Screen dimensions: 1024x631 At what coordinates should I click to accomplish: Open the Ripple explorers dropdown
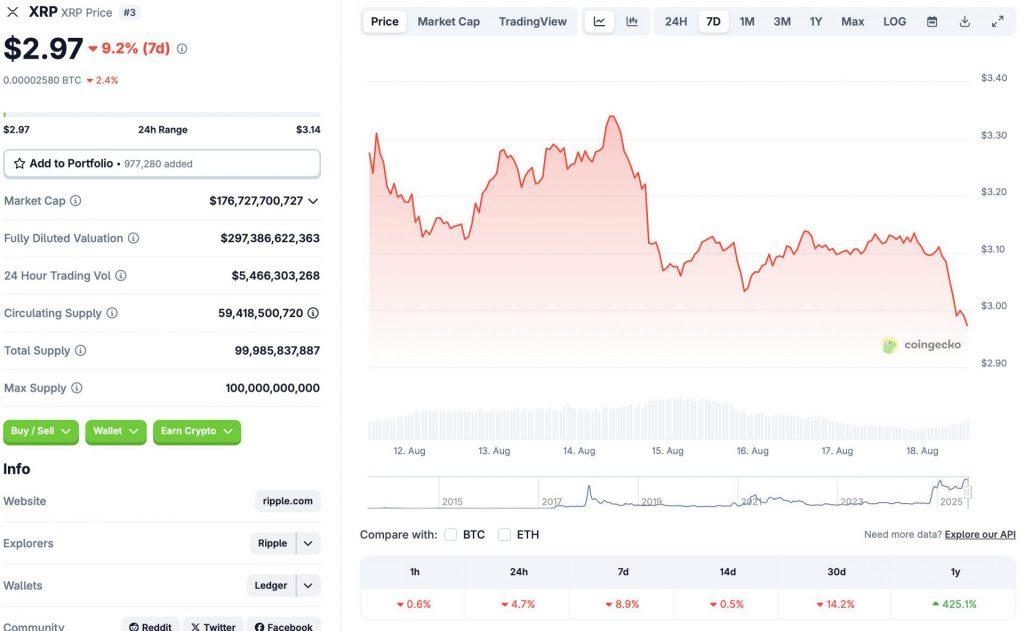pyautogui.click(x=307, y=543)
